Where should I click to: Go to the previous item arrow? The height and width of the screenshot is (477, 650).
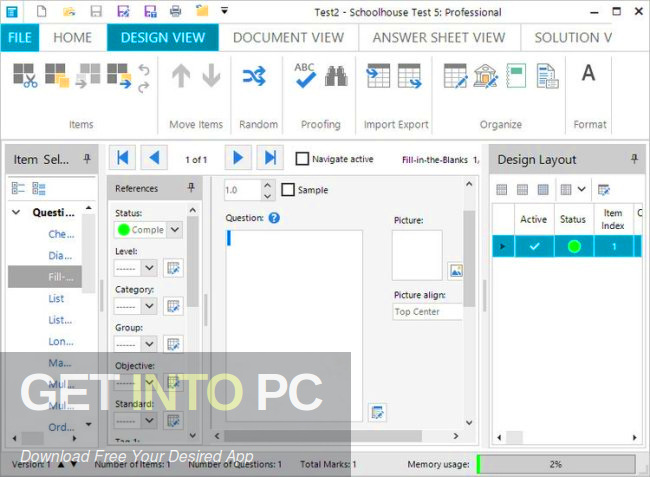pos(154,157)
